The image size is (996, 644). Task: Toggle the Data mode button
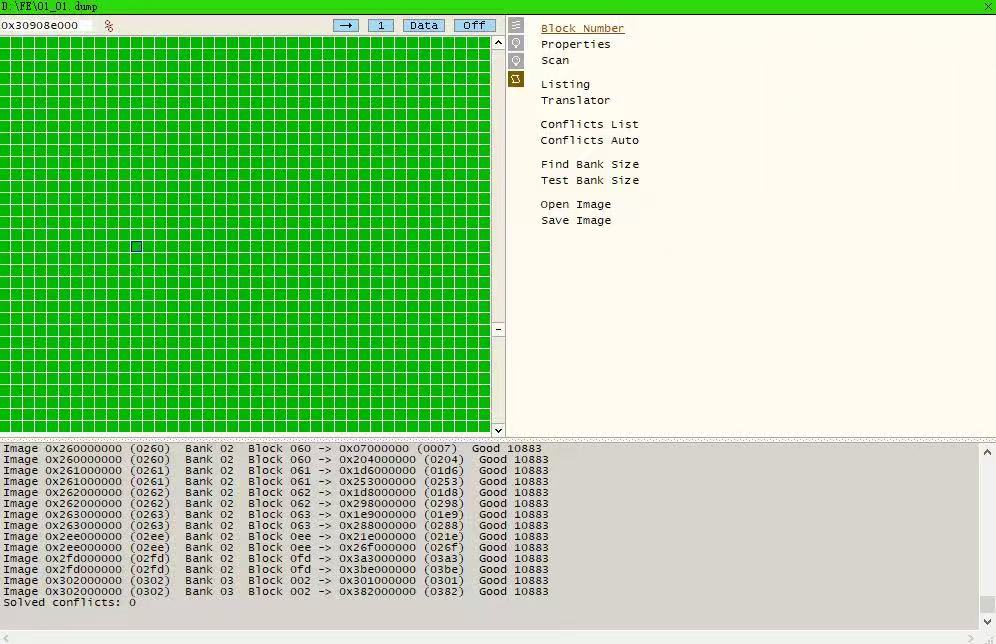(x=424, y=25)
